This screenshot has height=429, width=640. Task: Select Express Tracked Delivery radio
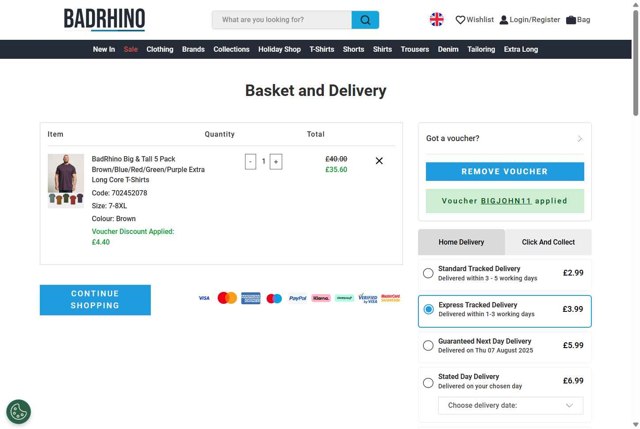click(428, 309)
